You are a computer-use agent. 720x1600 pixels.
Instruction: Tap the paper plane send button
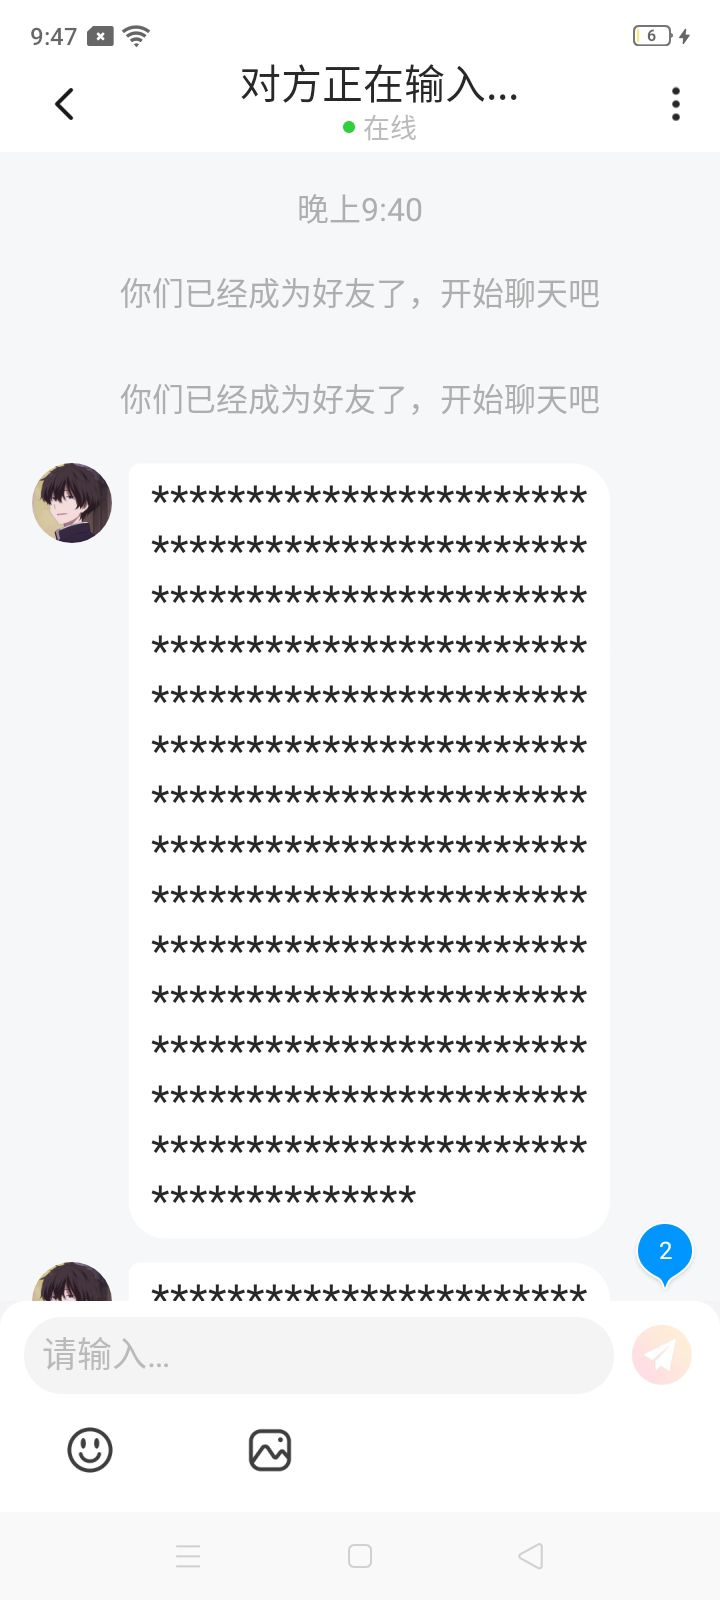[x=662, y=1354]
